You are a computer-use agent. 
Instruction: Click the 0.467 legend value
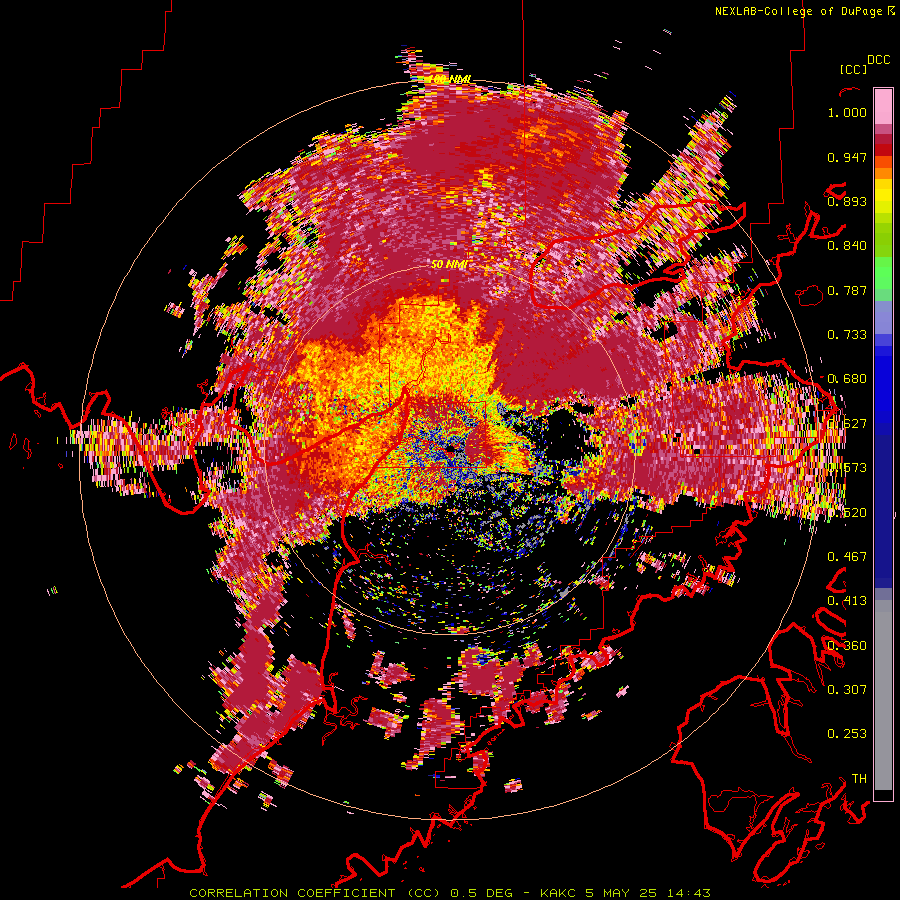847,556
